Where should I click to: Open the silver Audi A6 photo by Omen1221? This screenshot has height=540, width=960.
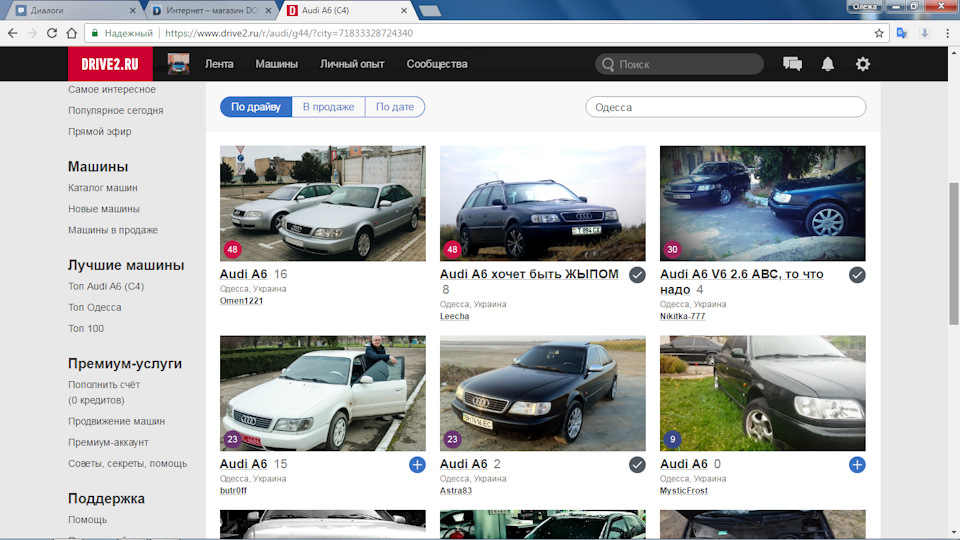[323, 203]
